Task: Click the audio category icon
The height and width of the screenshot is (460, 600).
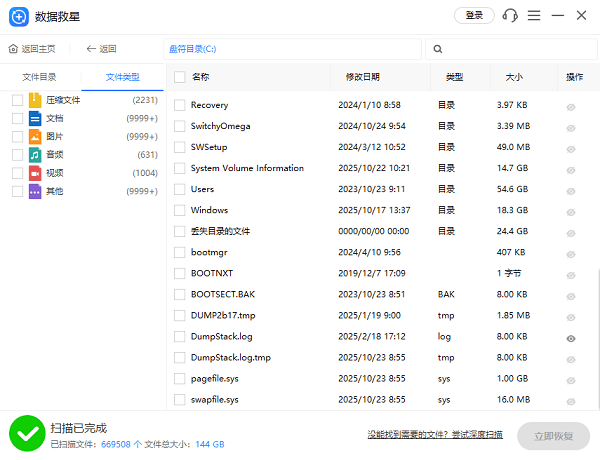Action: pyautogui.click(x=35, y=154)
